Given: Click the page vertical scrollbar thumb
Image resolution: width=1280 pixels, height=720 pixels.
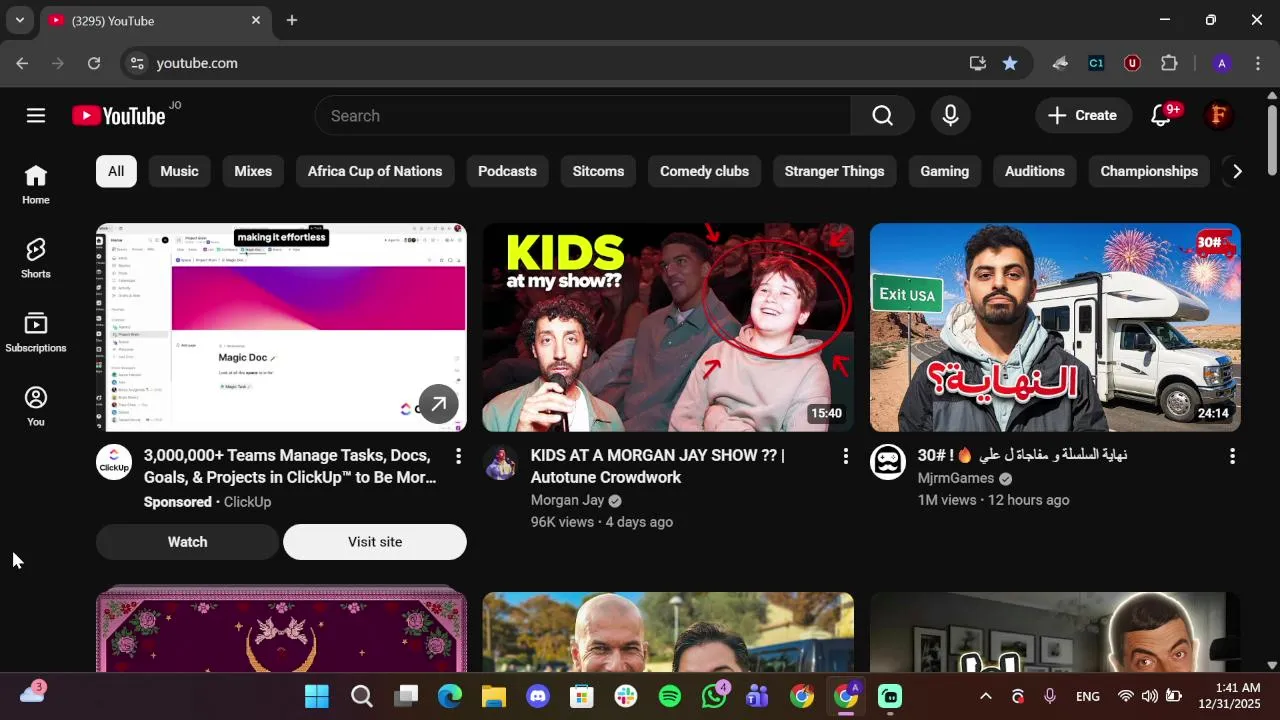Looking at the screenshot, I should (1272, 139).
